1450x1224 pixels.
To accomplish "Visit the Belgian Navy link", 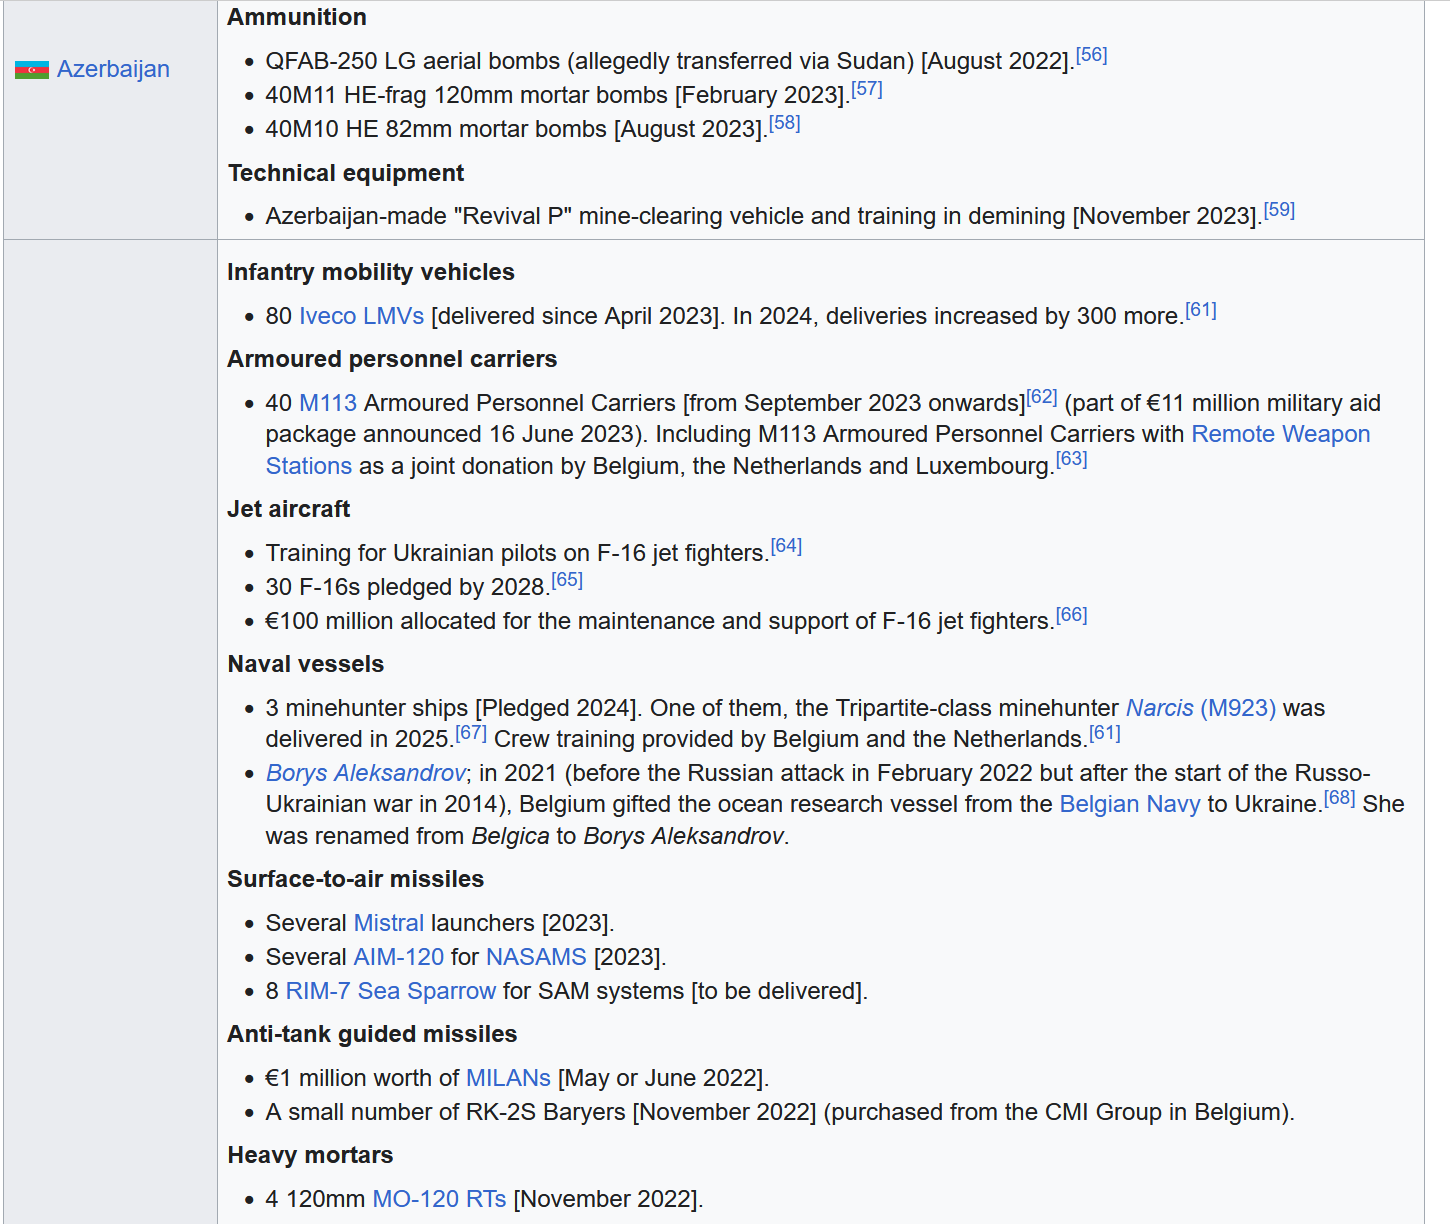I will 1130,804.
